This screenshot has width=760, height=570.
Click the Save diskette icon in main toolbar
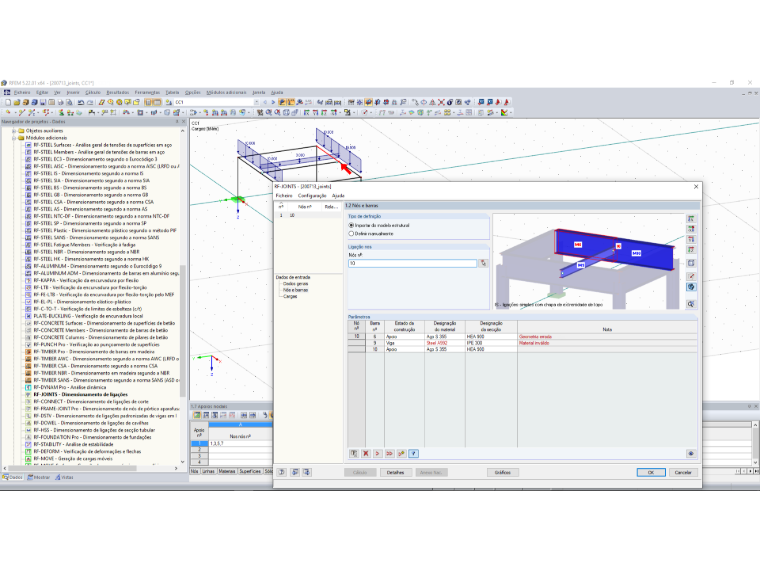43,102
